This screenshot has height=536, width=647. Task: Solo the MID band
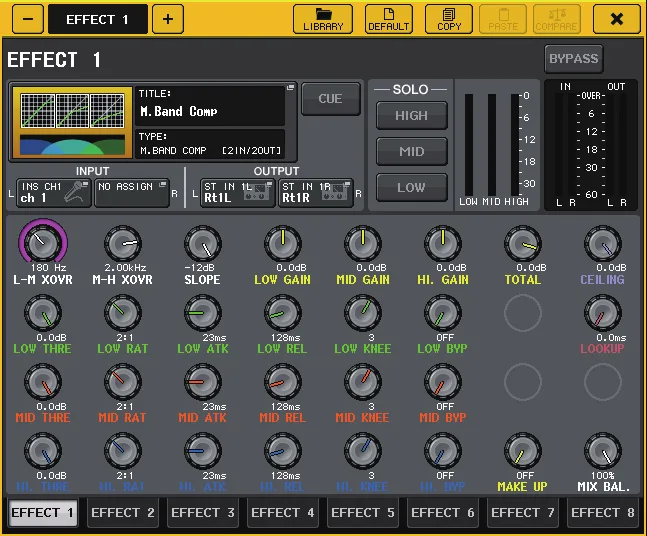[x=411, y=151]
